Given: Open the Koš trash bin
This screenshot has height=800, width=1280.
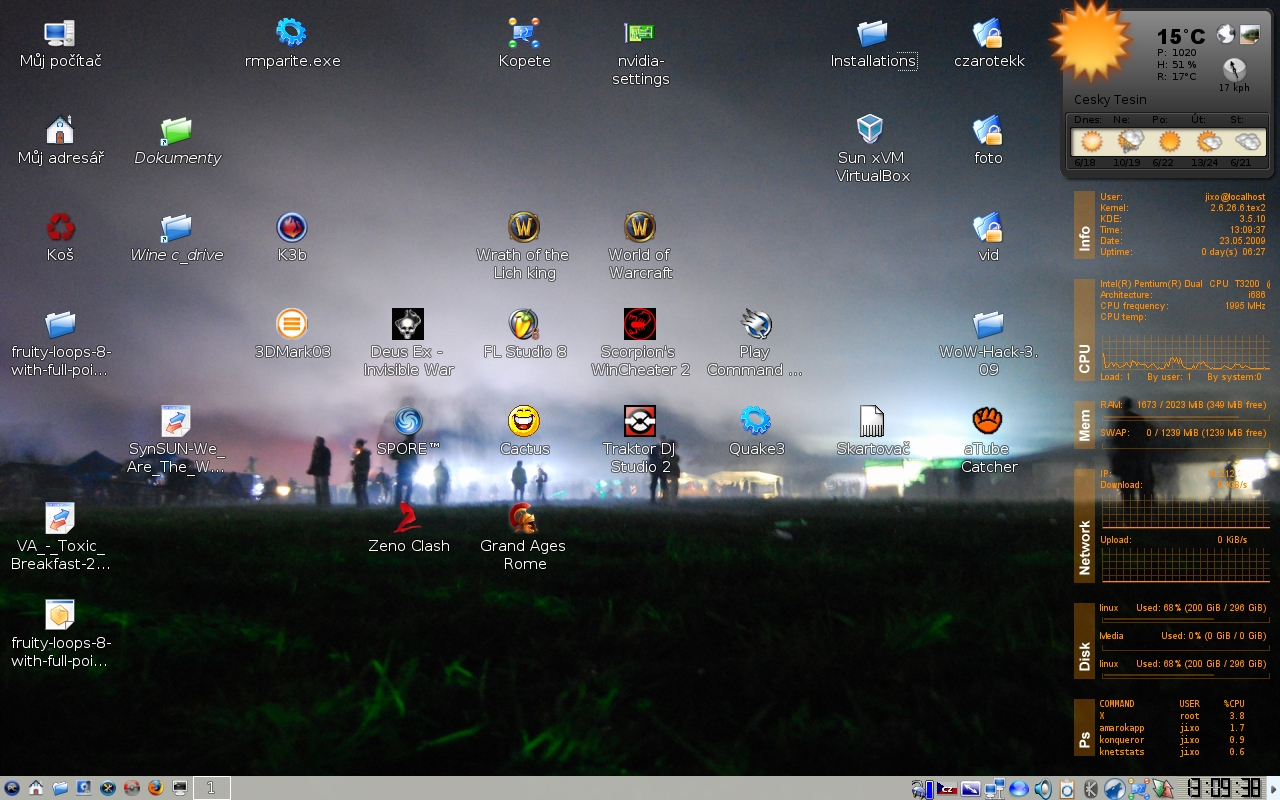Looking at the screenshot, I should point(60,228).
